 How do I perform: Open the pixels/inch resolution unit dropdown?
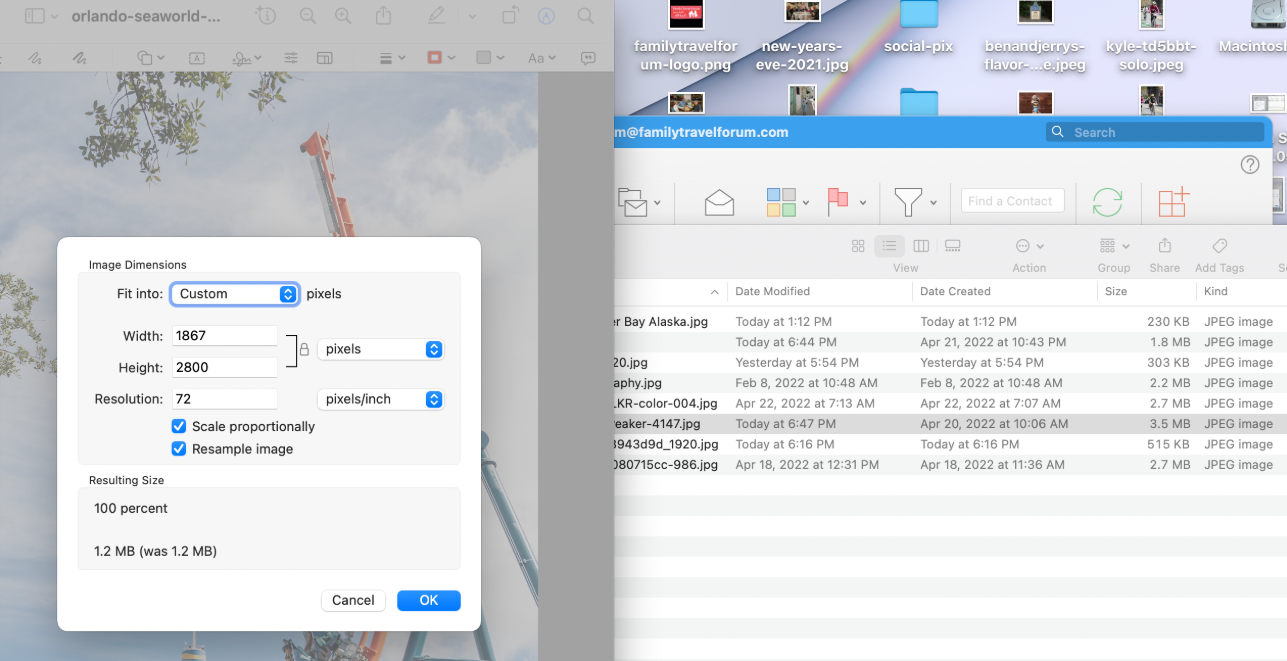[380, 399]
